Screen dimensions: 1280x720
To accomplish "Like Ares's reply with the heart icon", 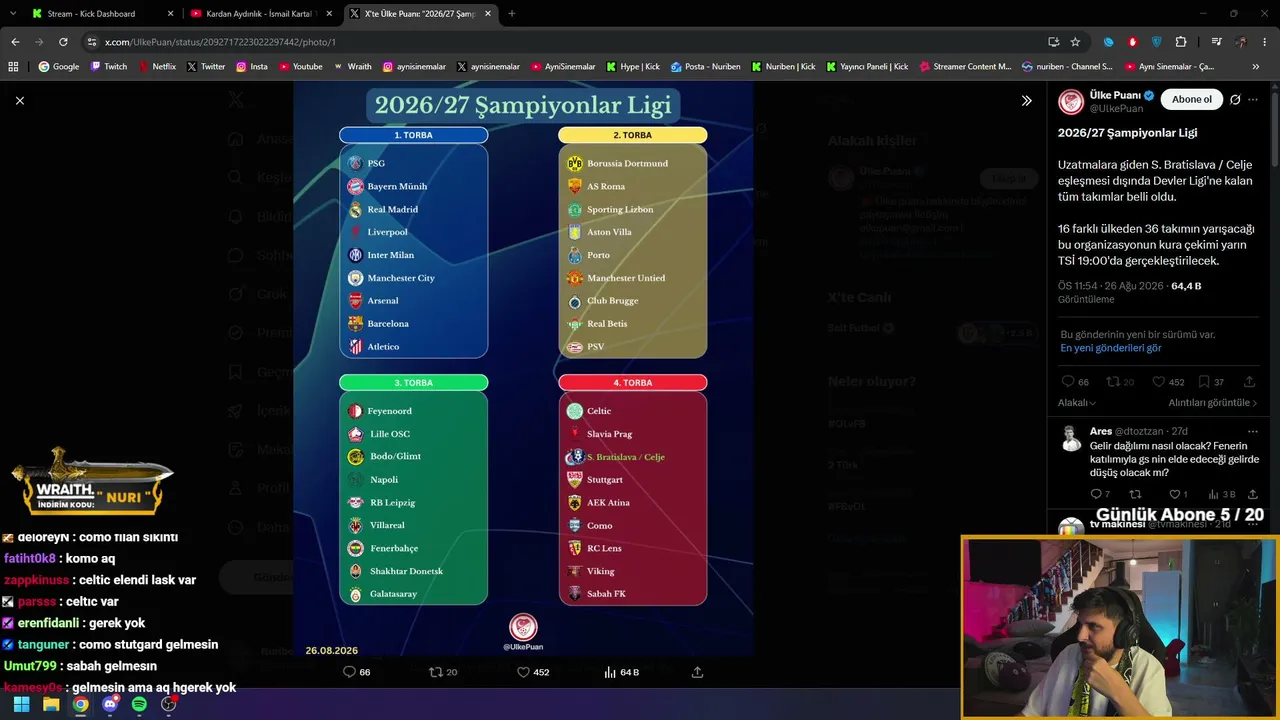I will tap(1174, 494).
